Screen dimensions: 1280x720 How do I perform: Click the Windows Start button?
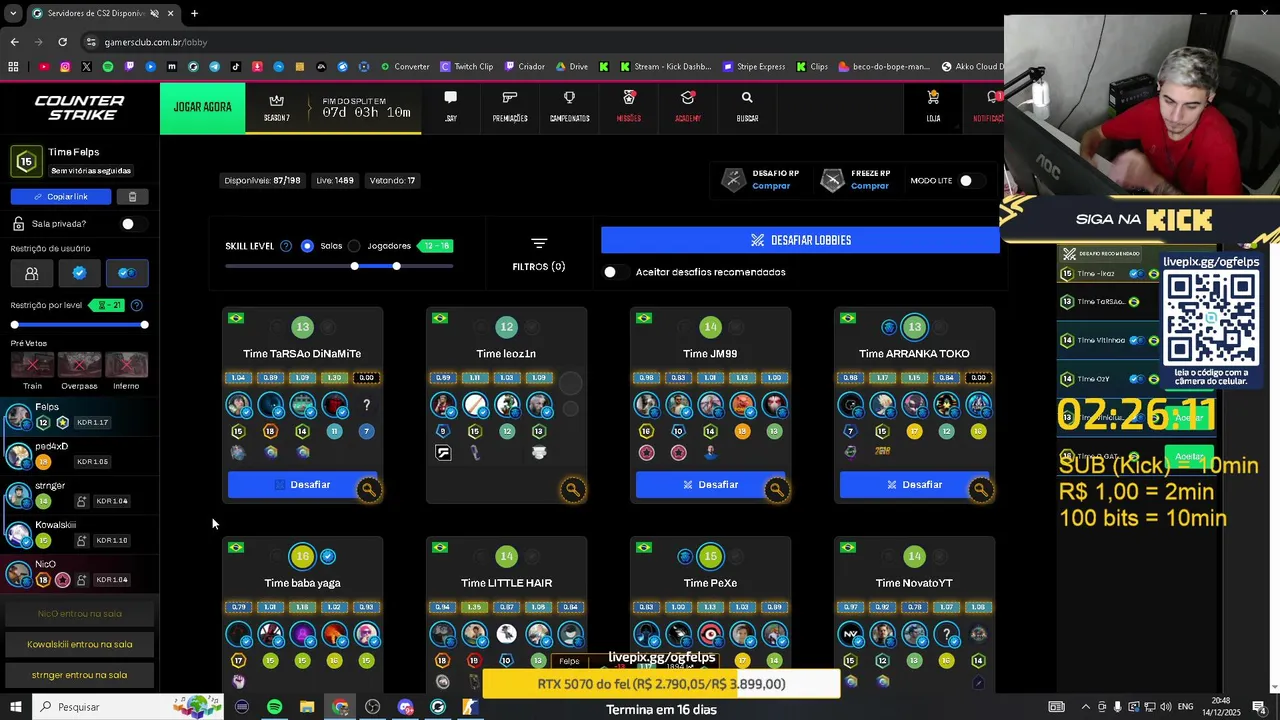15,707
